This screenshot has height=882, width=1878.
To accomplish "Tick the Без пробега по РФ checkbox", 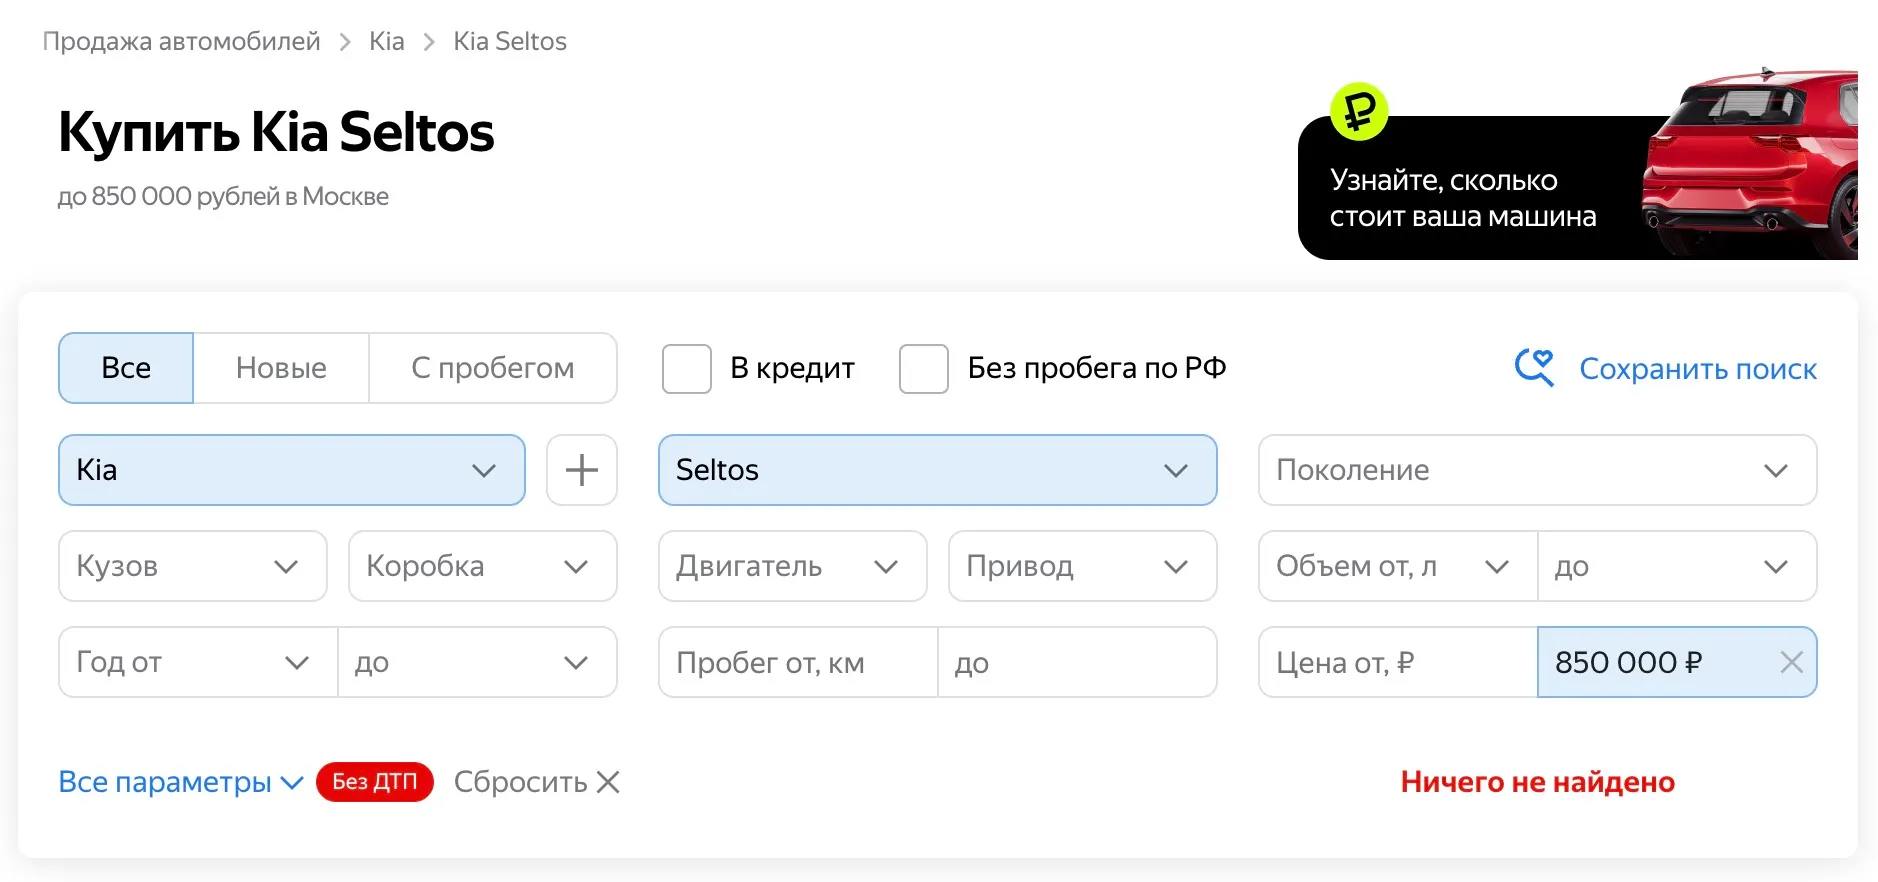I will (924, 369).
